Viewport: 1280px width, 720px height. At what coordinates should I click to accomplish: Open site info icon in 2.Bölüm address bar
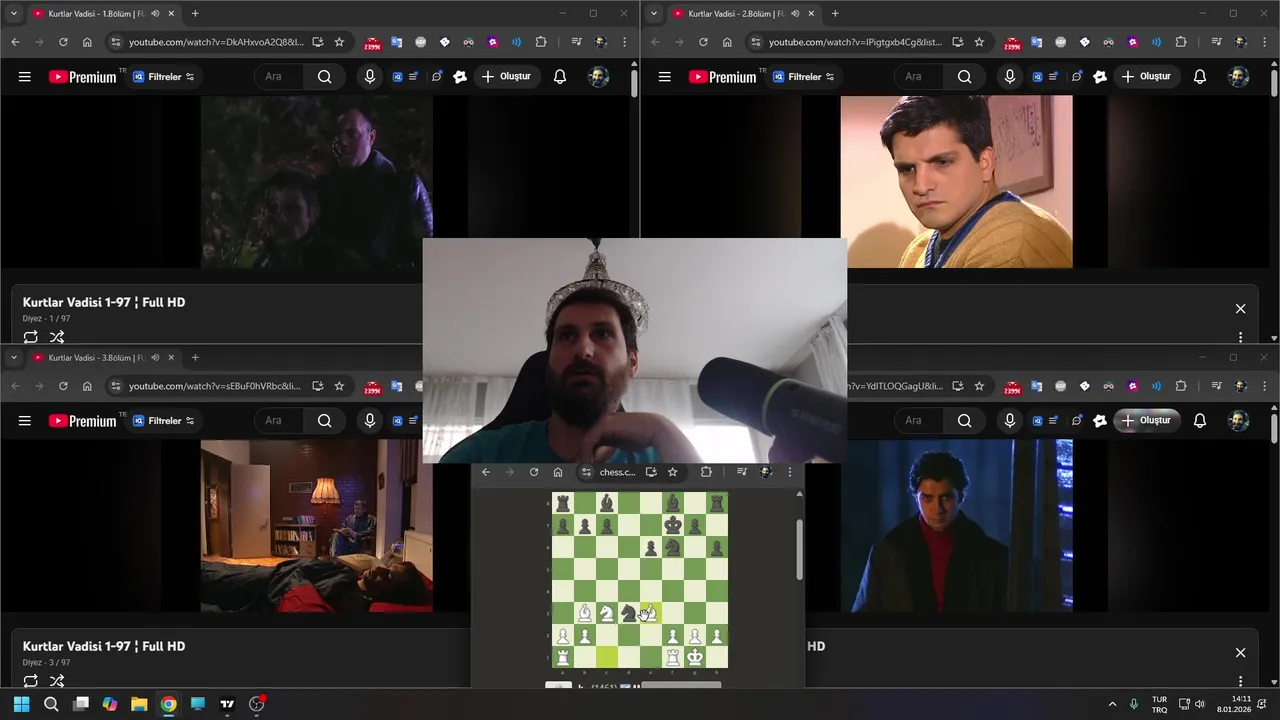click(756, 42)
